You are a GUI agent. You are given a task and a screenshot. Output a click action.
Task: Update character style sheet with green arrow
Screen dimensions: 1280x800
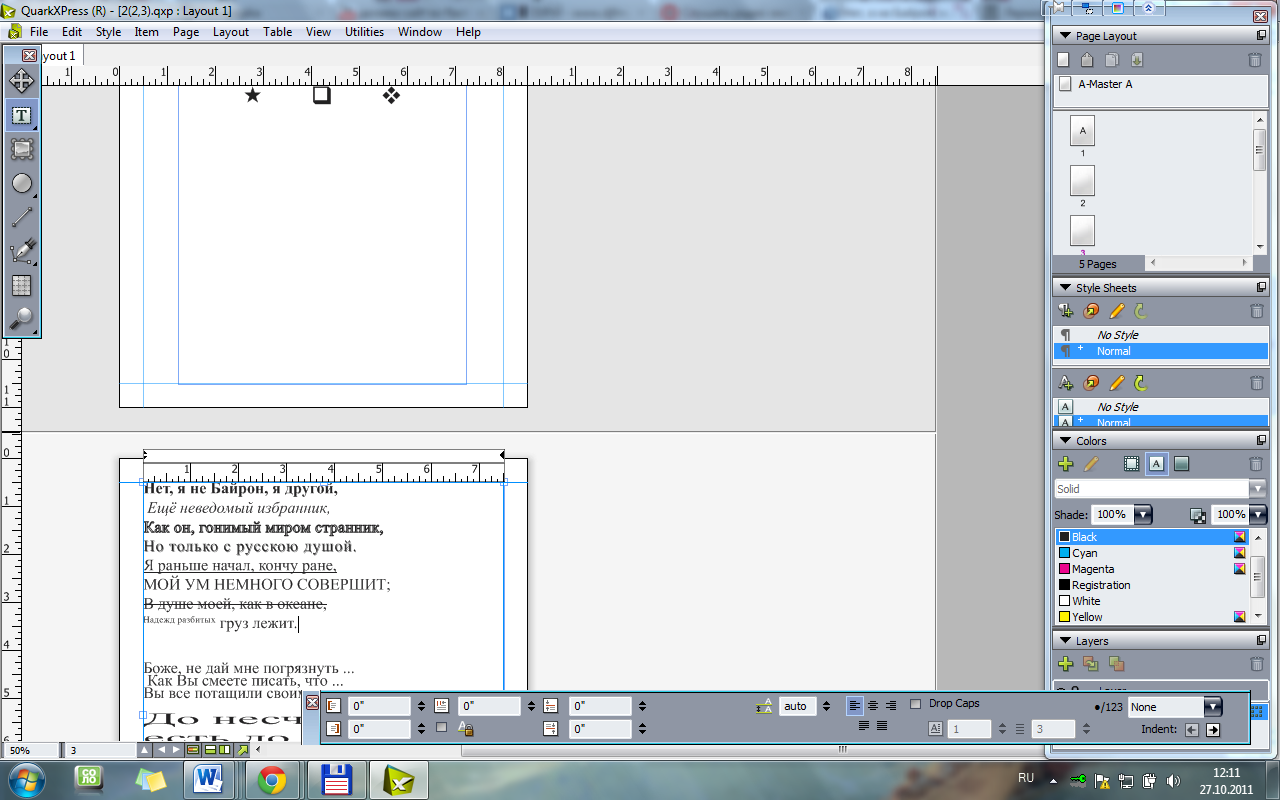[x=1140, y=383]
